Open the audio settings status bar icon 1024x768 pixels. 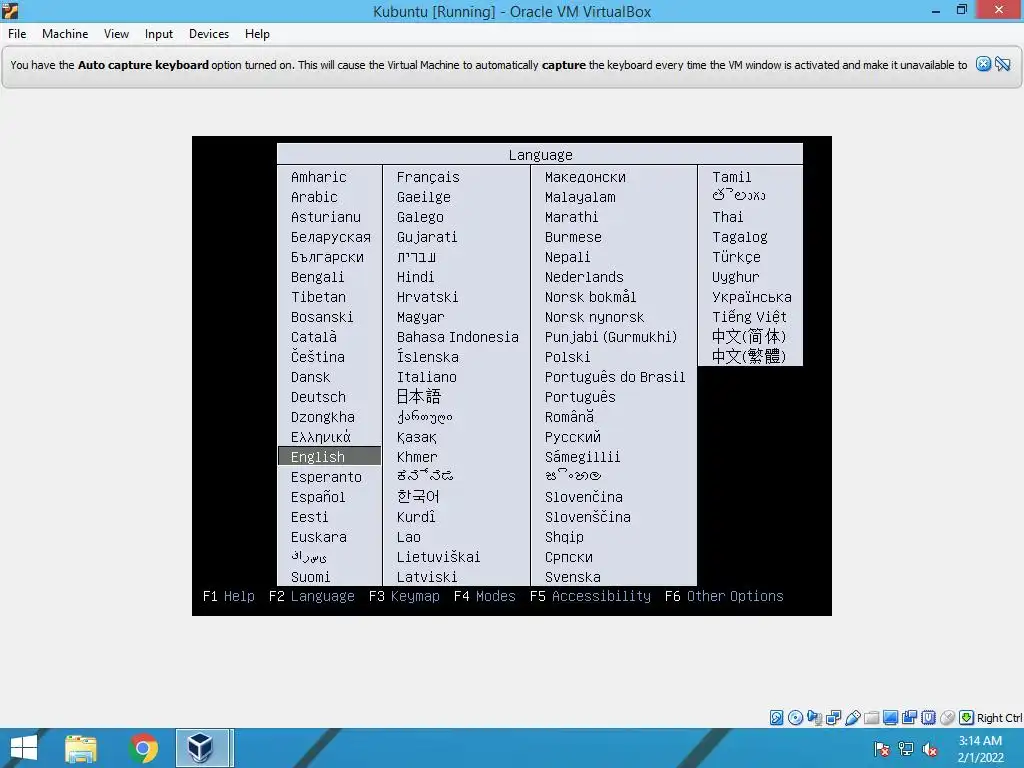[814, 718]
